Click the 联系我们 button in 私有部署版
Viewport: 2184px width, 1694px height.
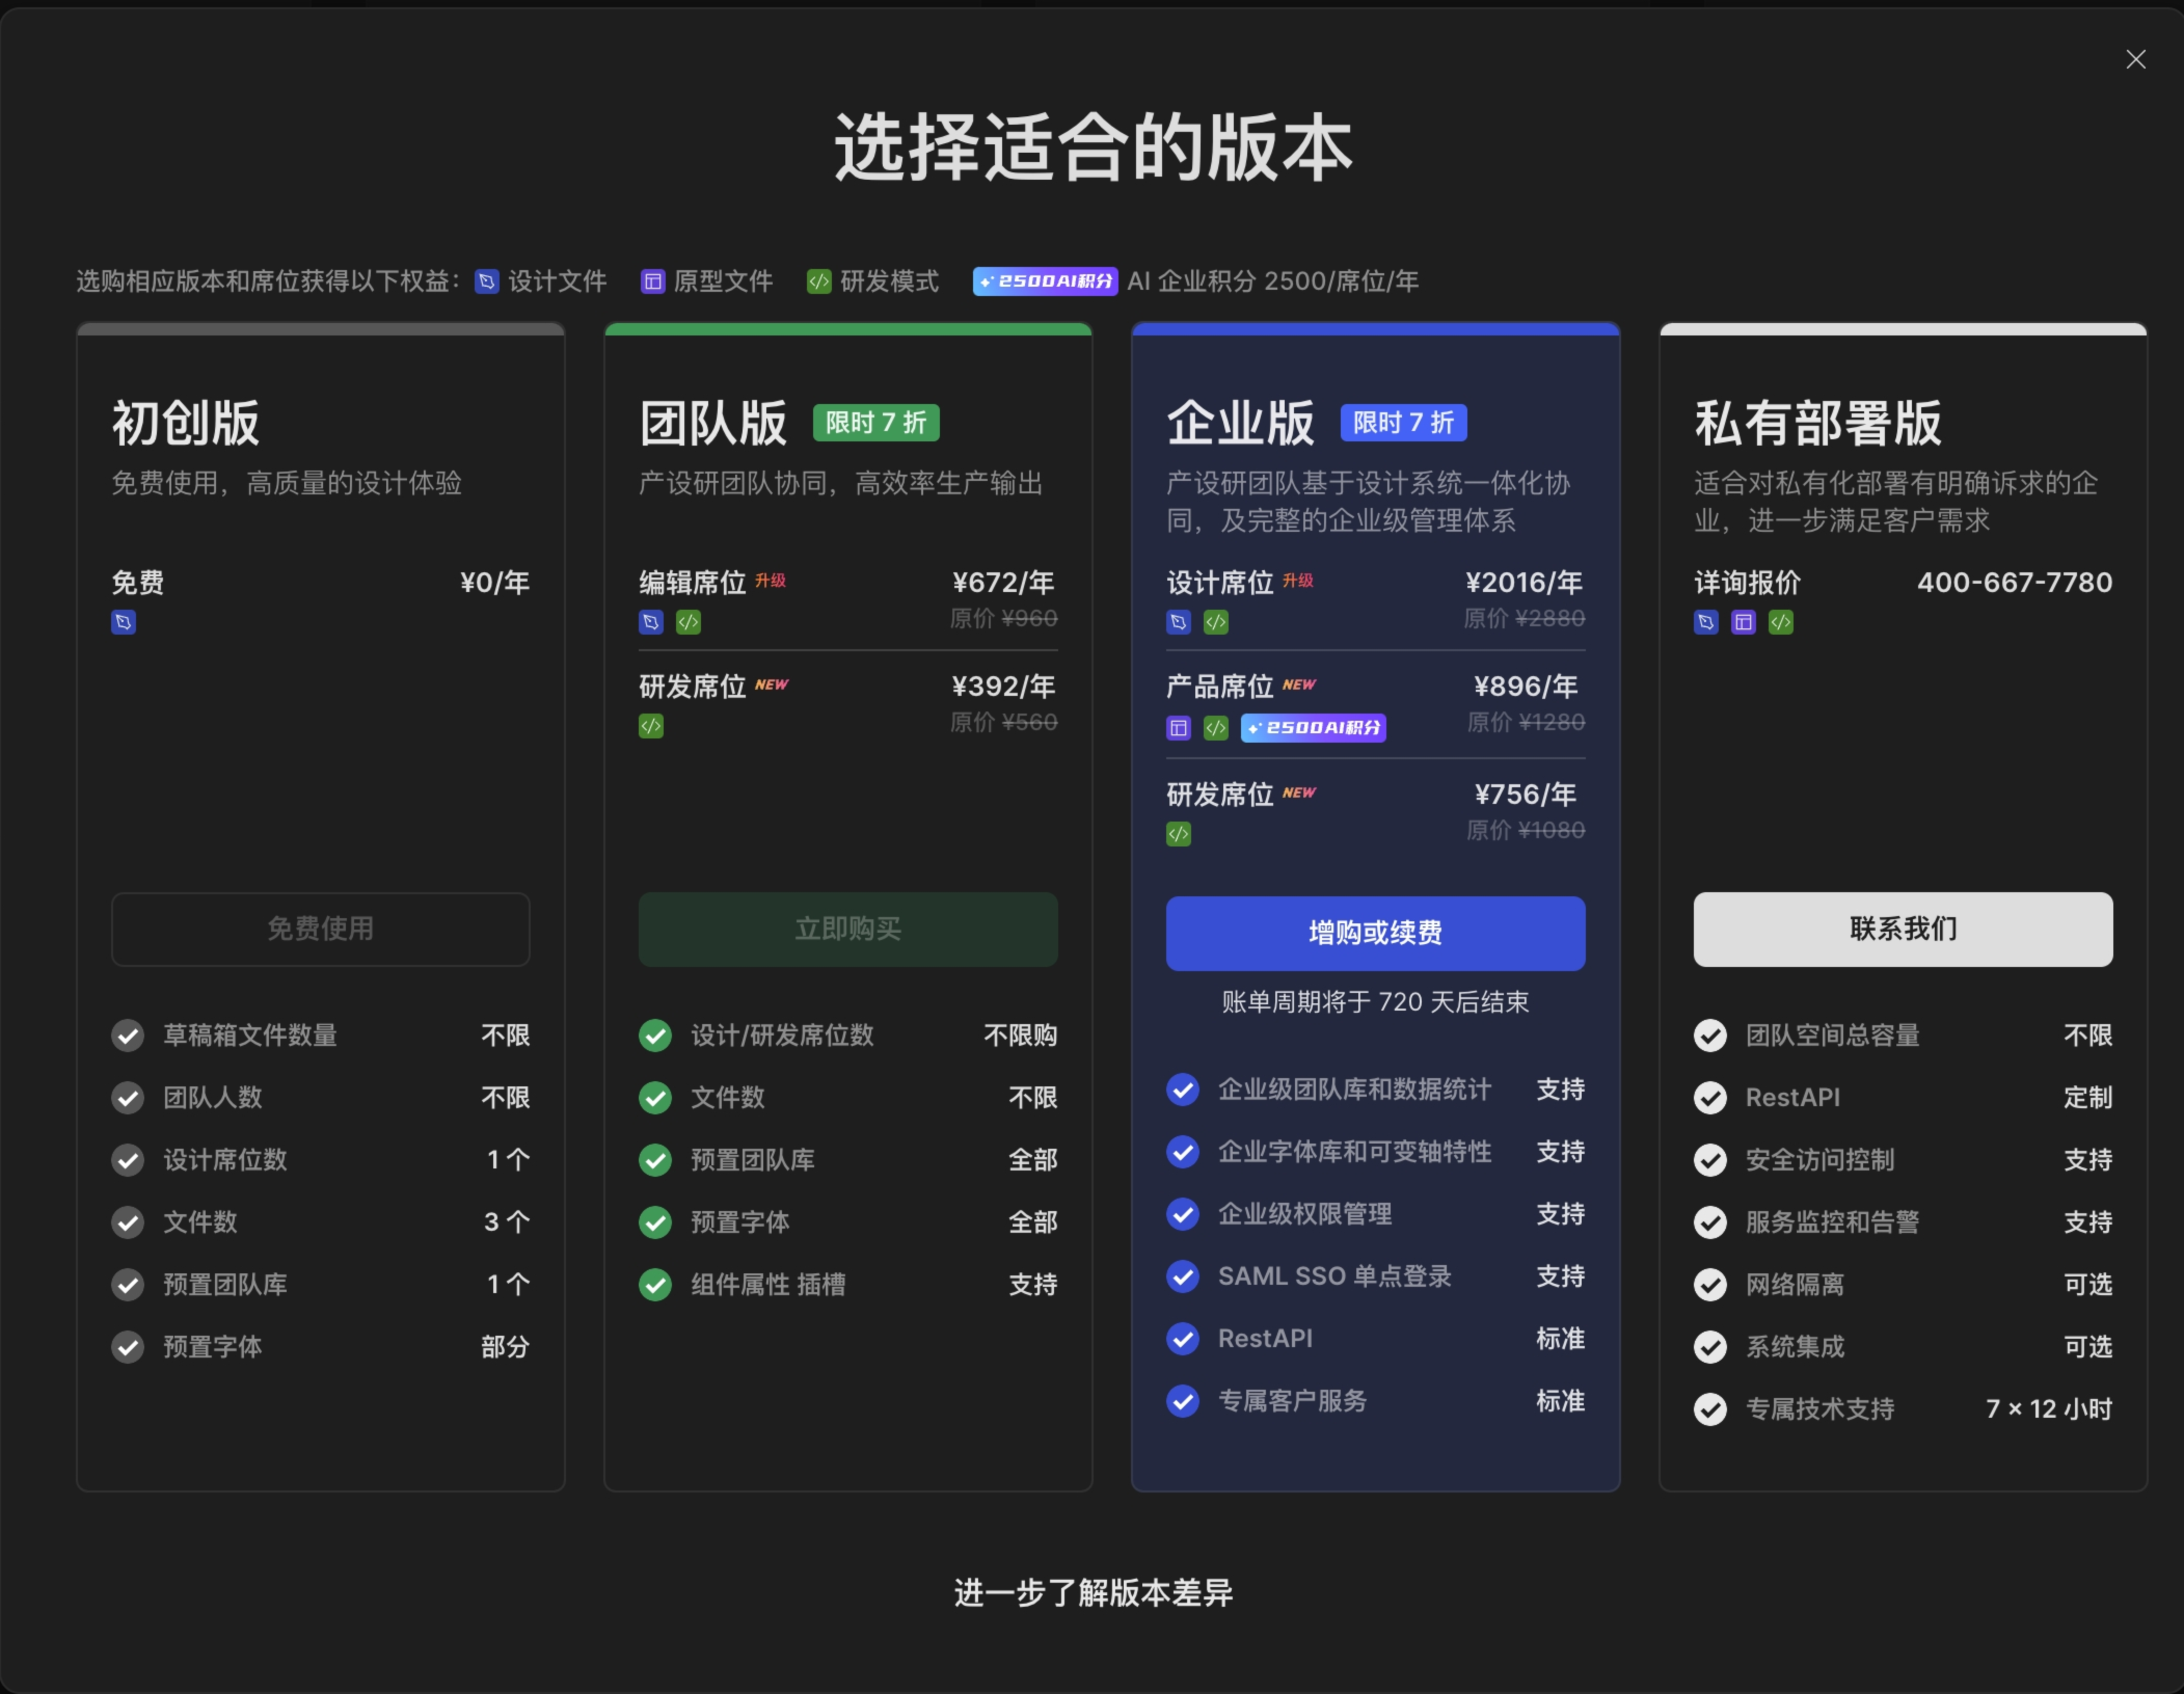[x=1903, y=929]
